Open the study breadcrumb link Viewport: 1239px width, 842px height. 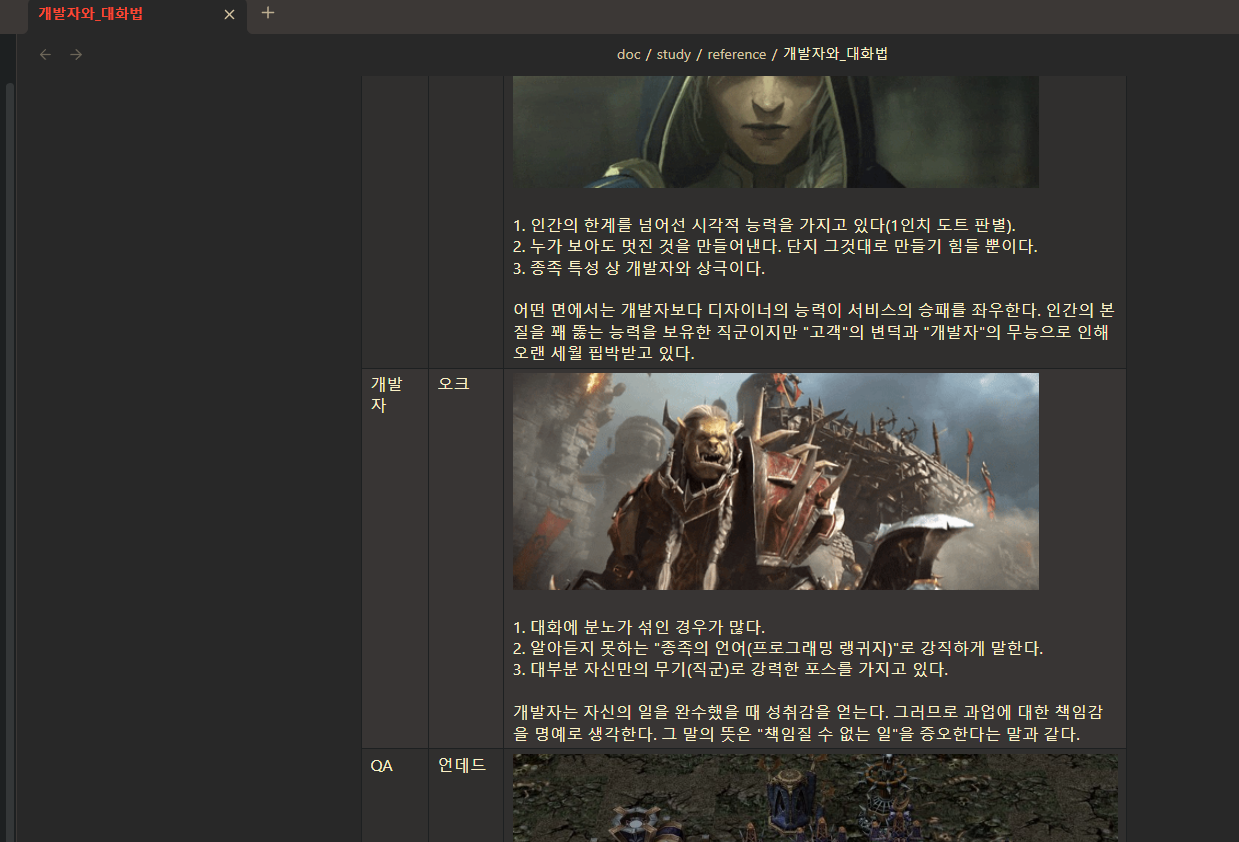[x=674, y=54]
